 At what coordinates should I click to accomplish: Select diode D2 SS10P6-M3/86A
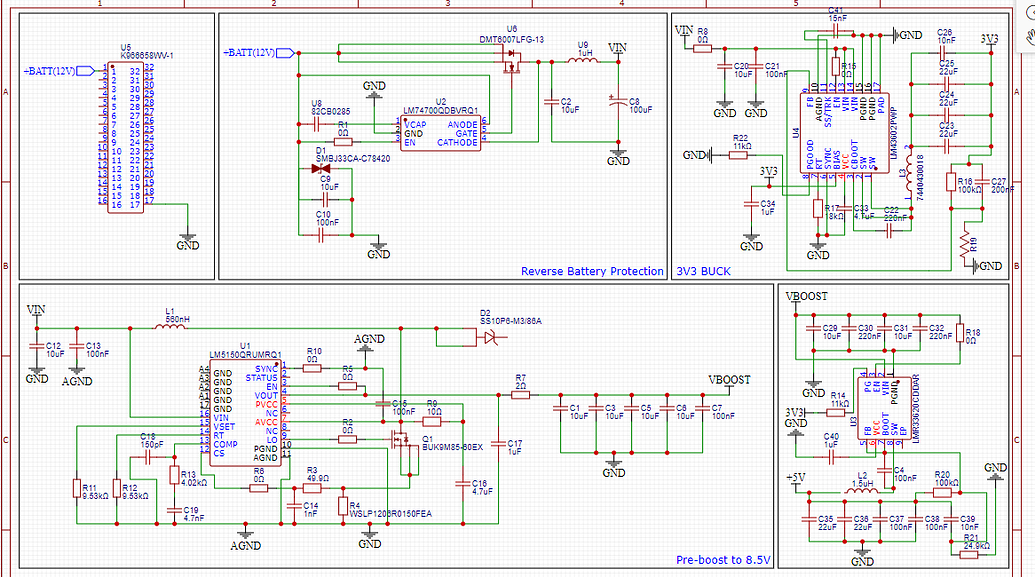point(490,335)
